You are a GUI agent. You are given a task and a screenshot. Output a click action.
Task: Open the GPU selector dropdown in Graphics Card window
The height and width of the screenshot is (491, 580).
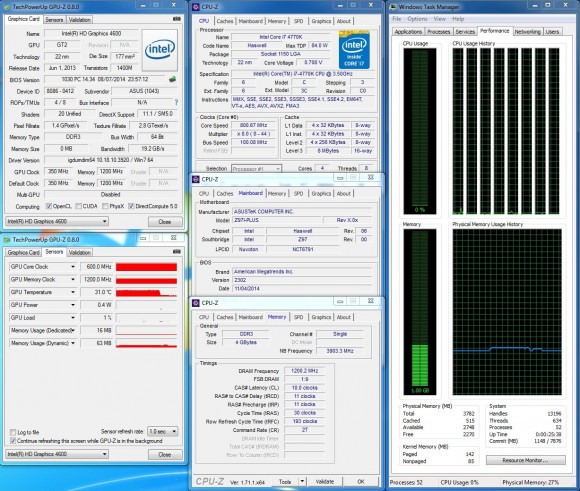tap(57, 221)
